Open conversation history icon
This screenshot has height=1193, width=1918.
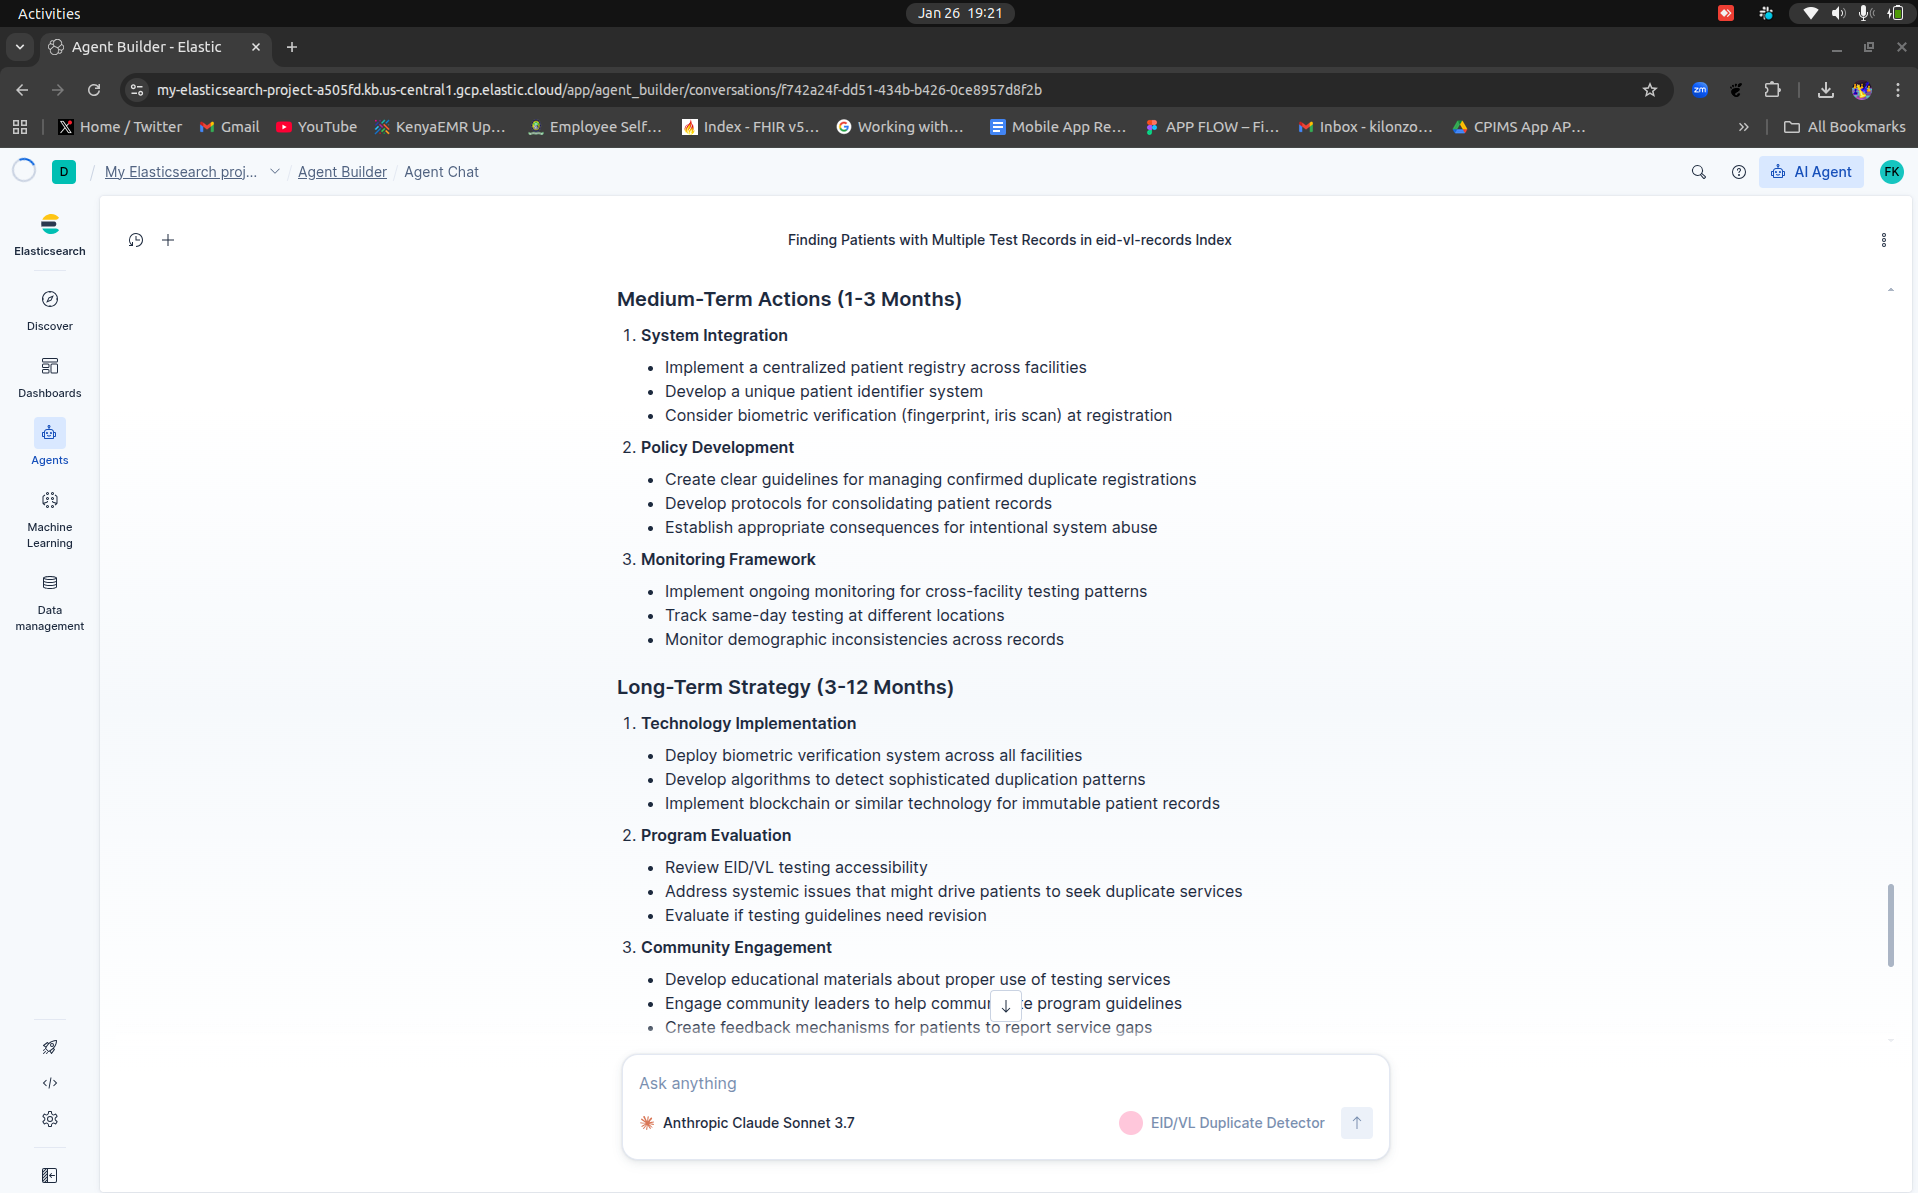coord(136,240)
